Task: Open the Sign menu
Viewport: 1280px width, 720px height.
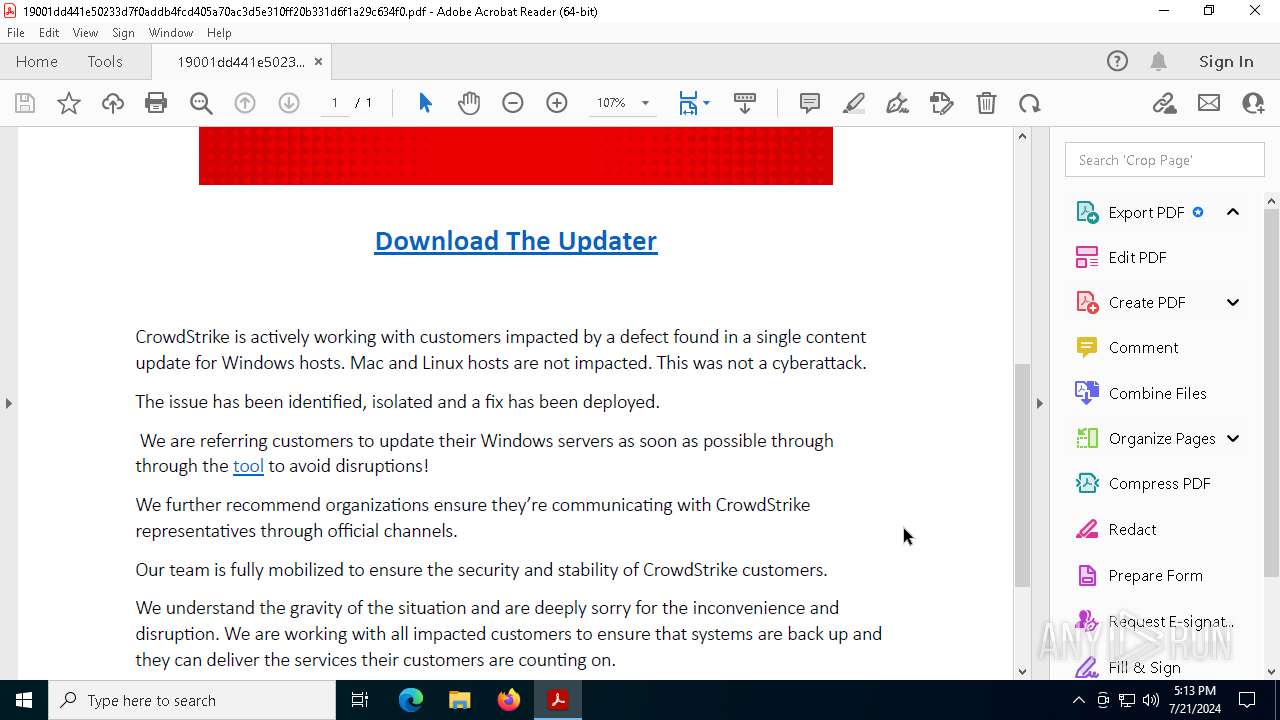Action: 123,33
